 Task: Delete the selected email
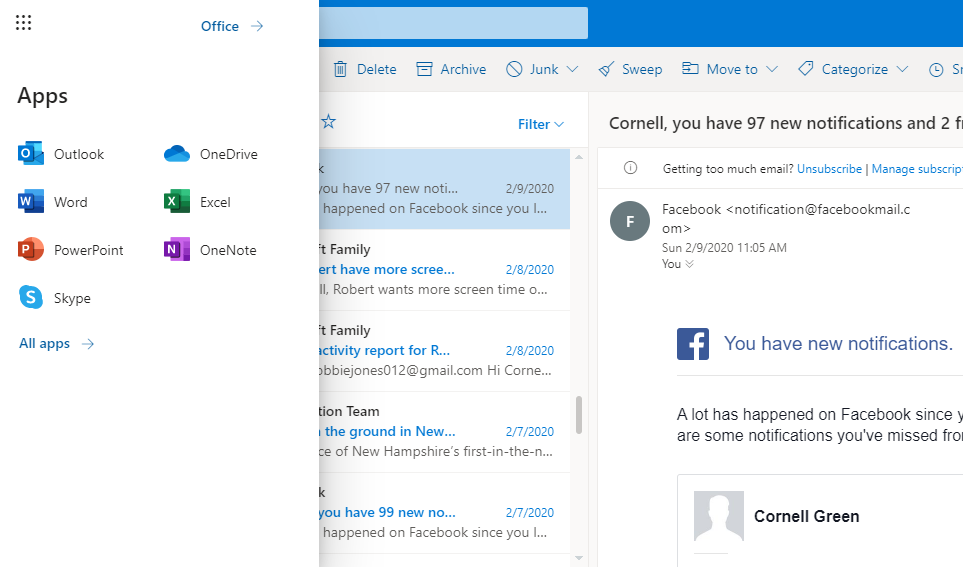tap(365, 69)
